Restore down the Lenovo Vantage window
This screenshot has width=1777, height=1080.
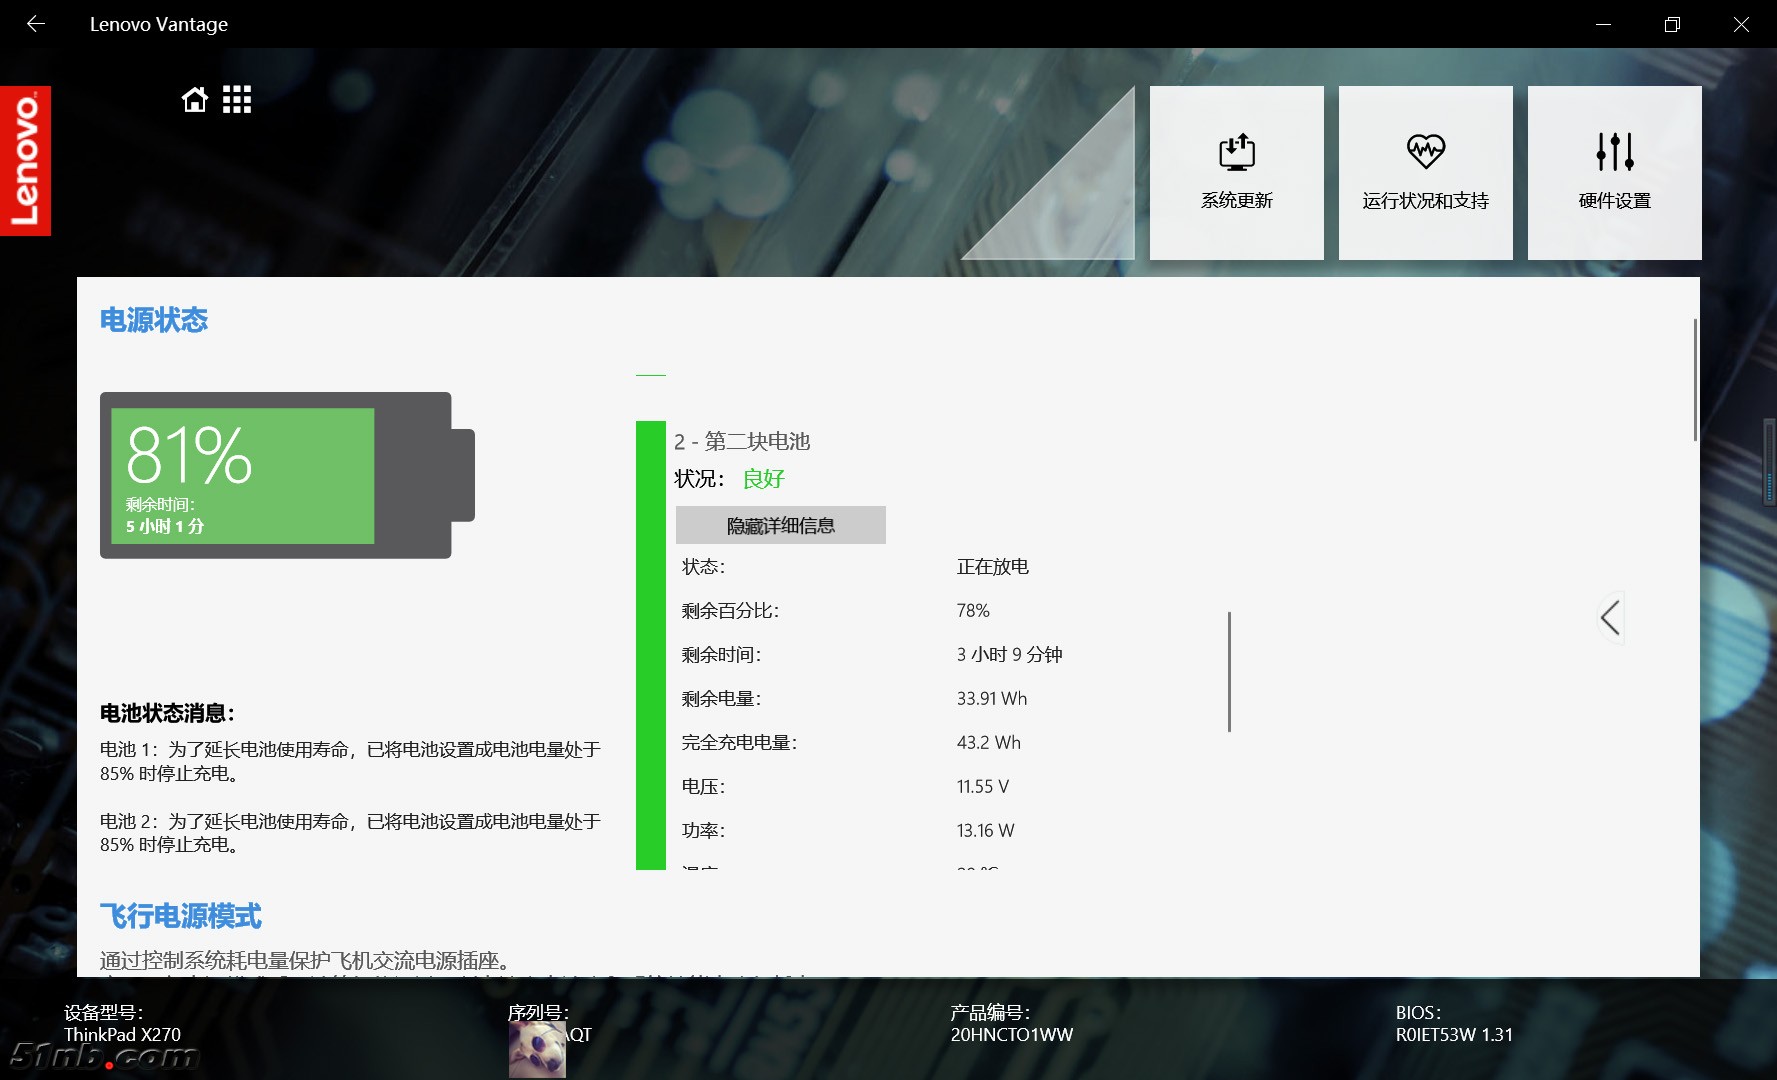(x=1672, y=24)
